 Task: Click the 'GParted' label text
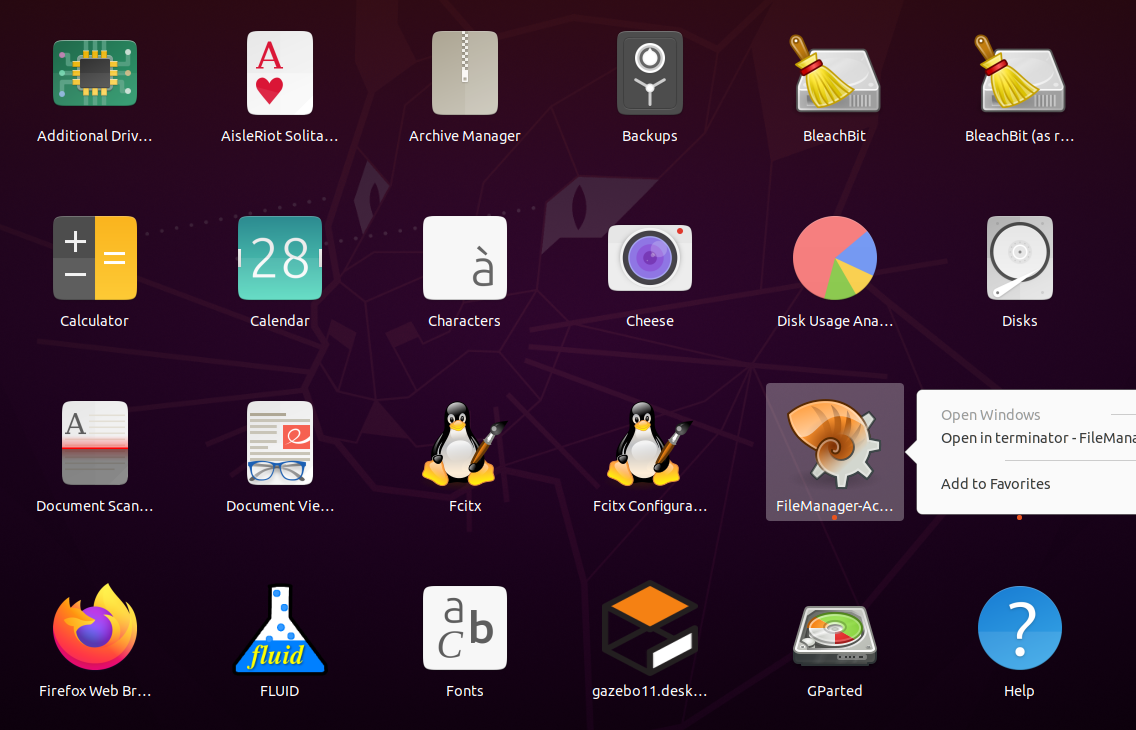[x=835, y=691]
